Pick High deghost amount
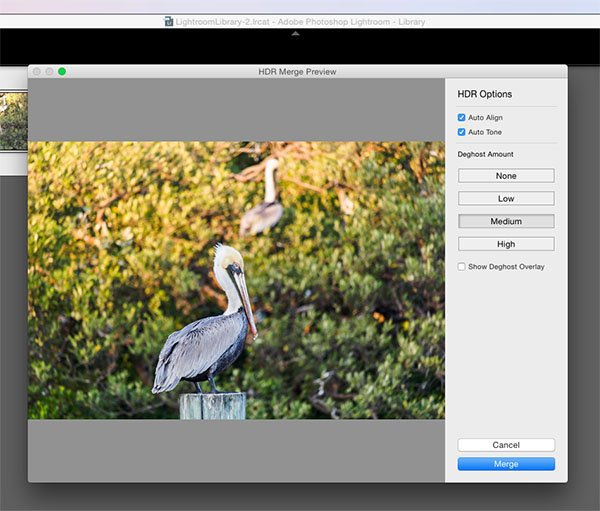Viewport: 600px width, 511px height. click(x=506, y=244)
